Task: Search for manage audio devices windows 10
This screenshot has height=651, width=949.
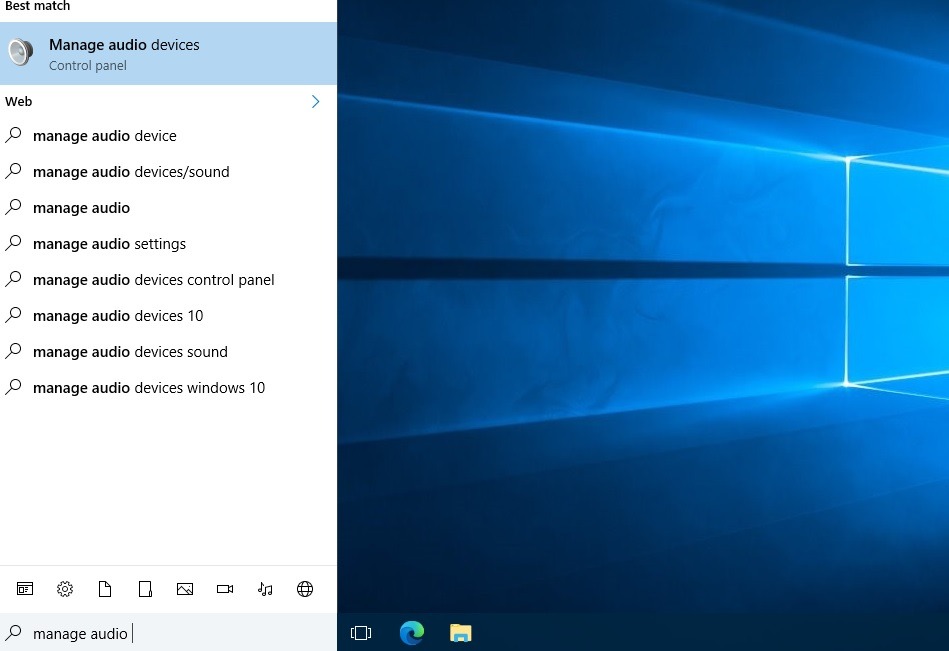Action: (148, 387)
